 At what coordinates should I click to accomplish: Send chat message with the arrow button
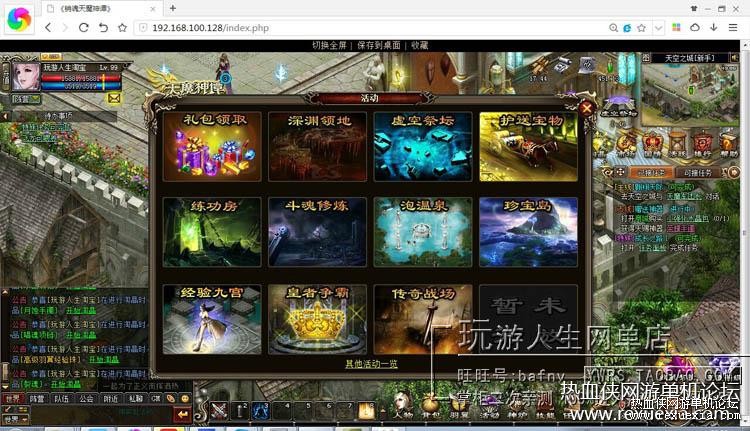point(182,414)
